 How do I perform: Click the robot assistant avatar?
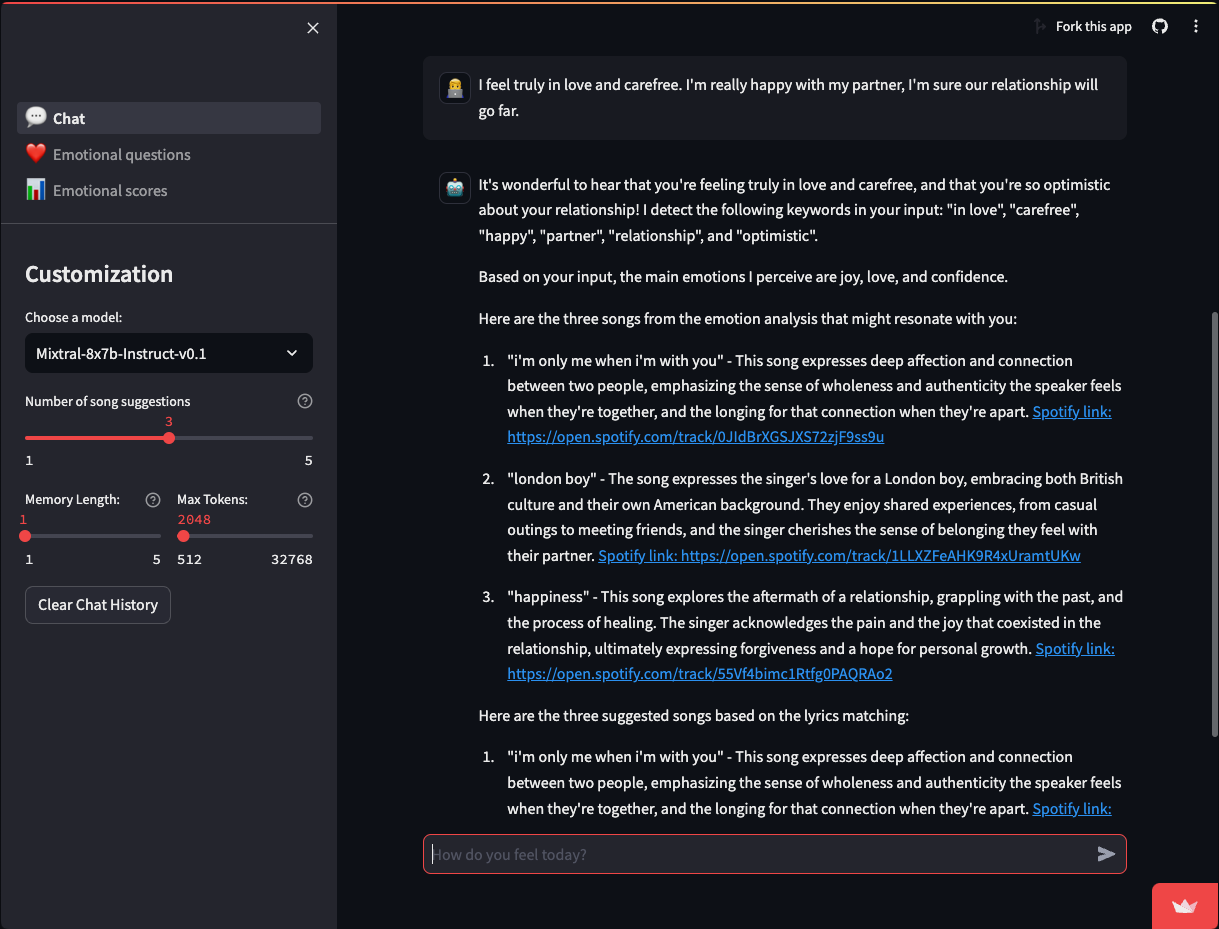click(x=455, y=187)
